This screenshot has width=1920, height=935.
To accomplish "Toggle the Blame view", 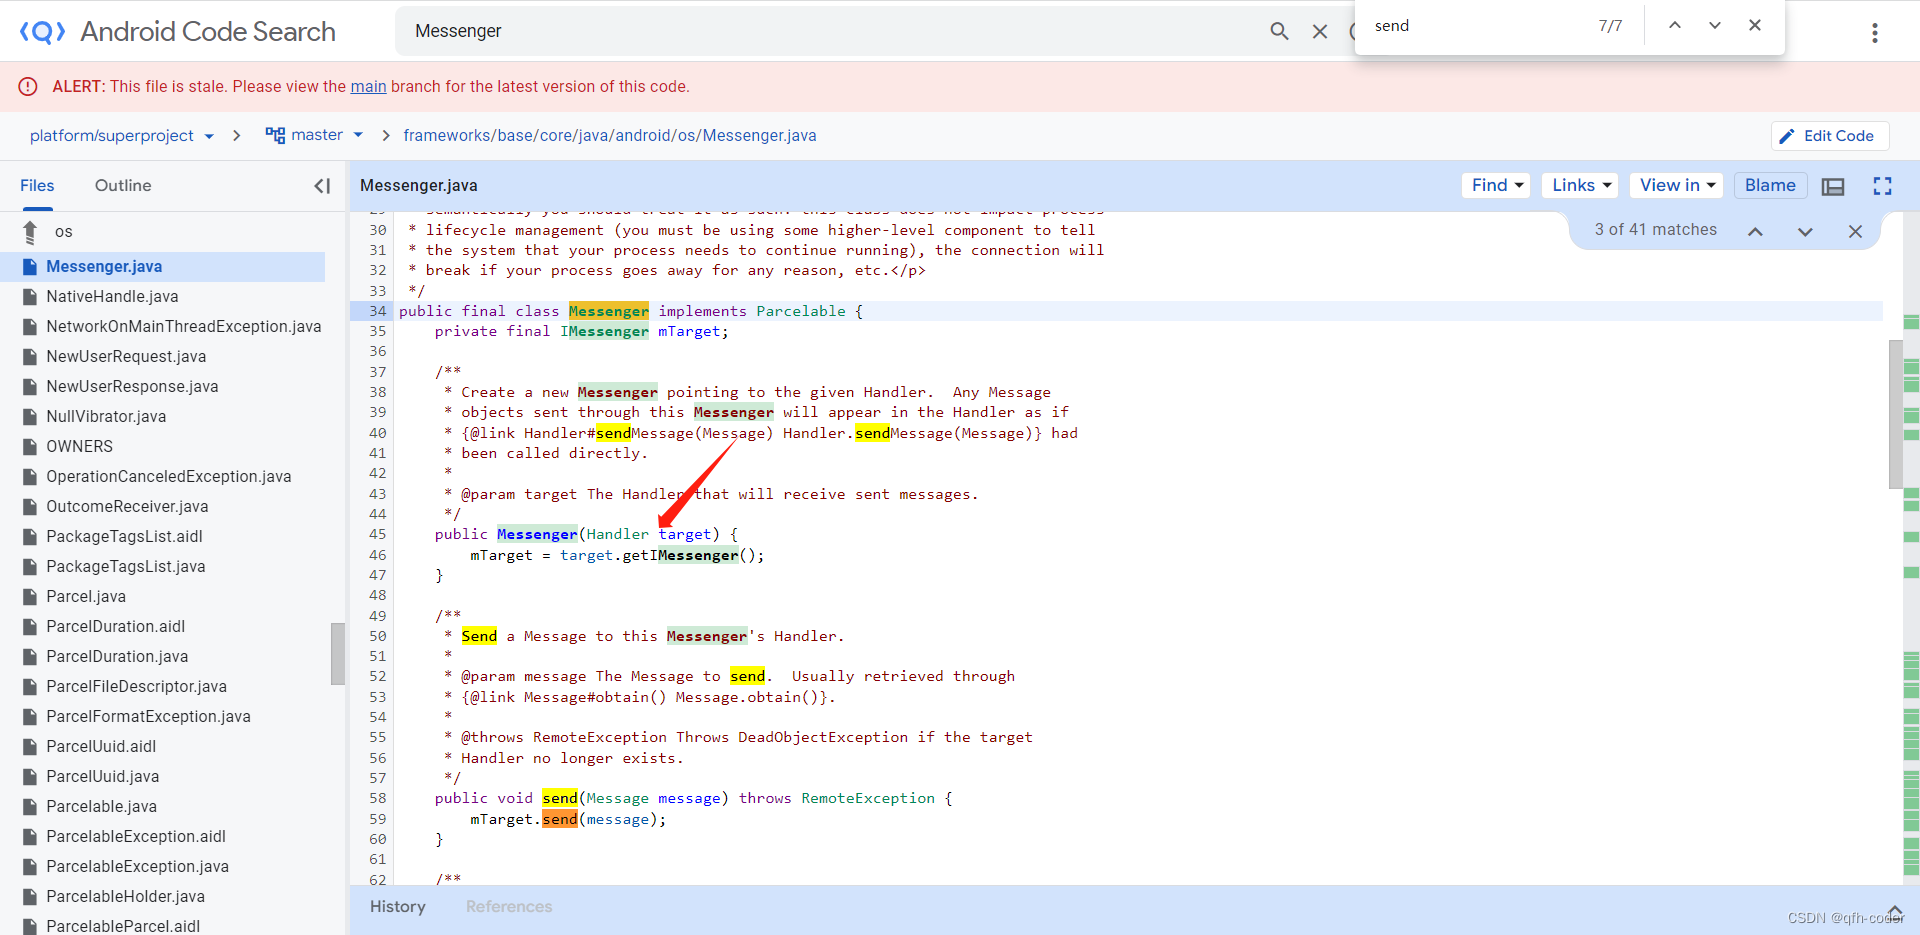I will point(1770,186).
